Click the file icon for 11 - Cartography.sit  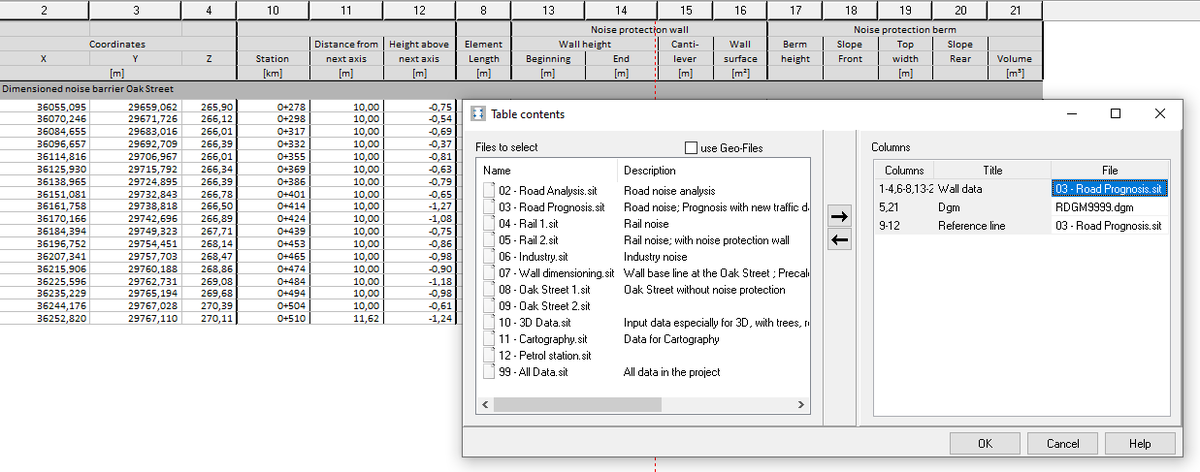click(489, 339)
